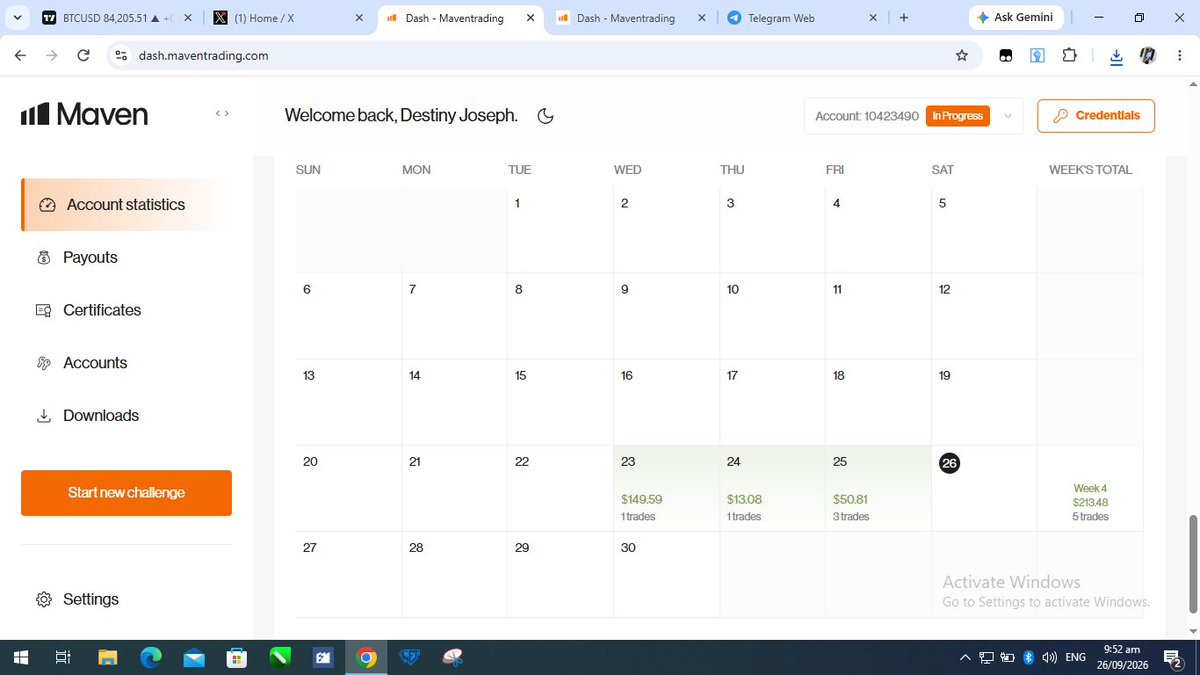The width and height of the screenshot is (1200, 675).
Task: Click the volume speaker icon in tray
Action: [1050, 658]
